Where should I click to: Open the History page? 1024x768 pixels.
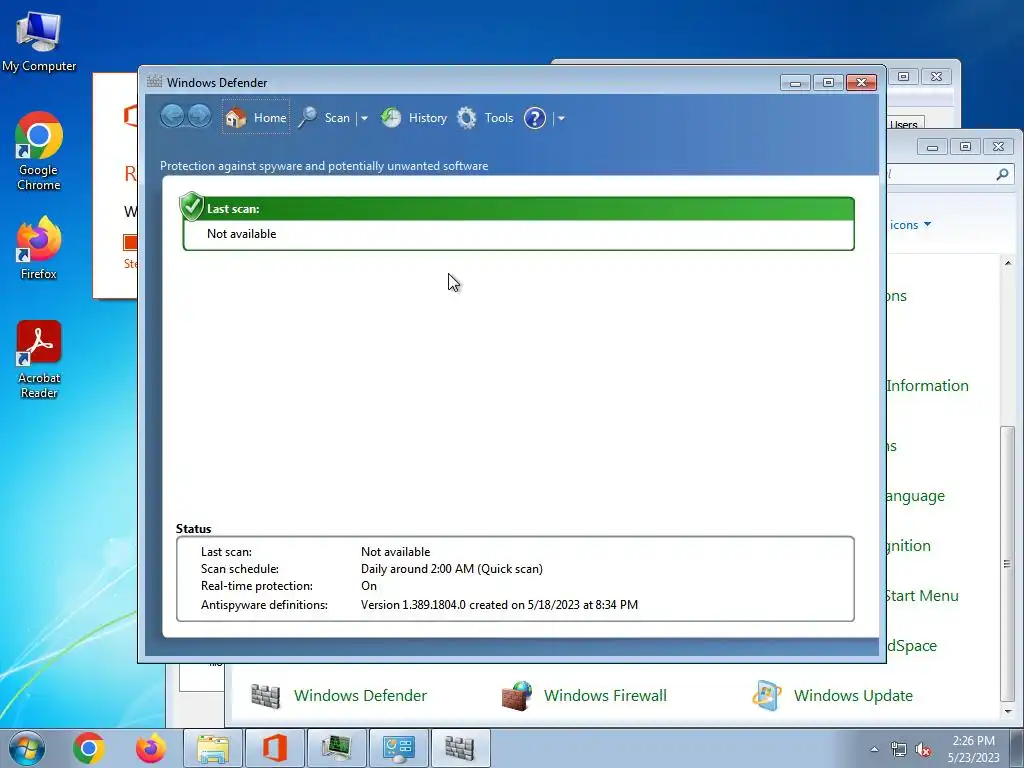coord(428,118)
